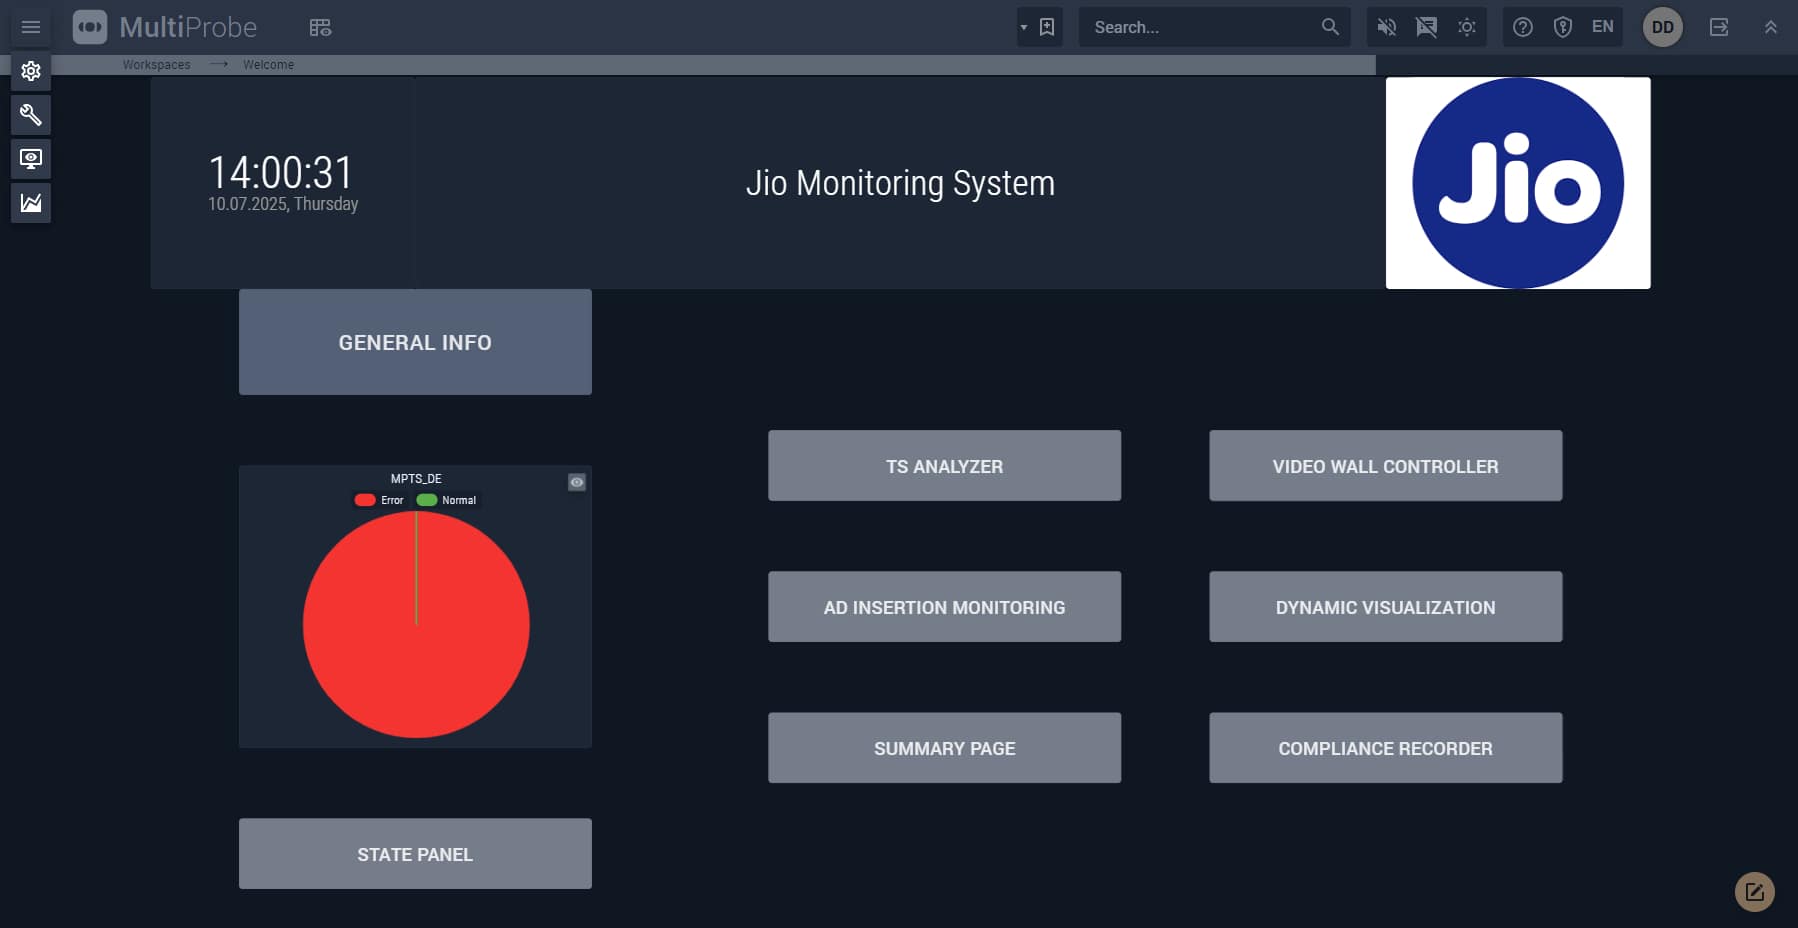Open the GENERAL INFO button
This screenshot has width=1798, height=928.
coord(415,342)
